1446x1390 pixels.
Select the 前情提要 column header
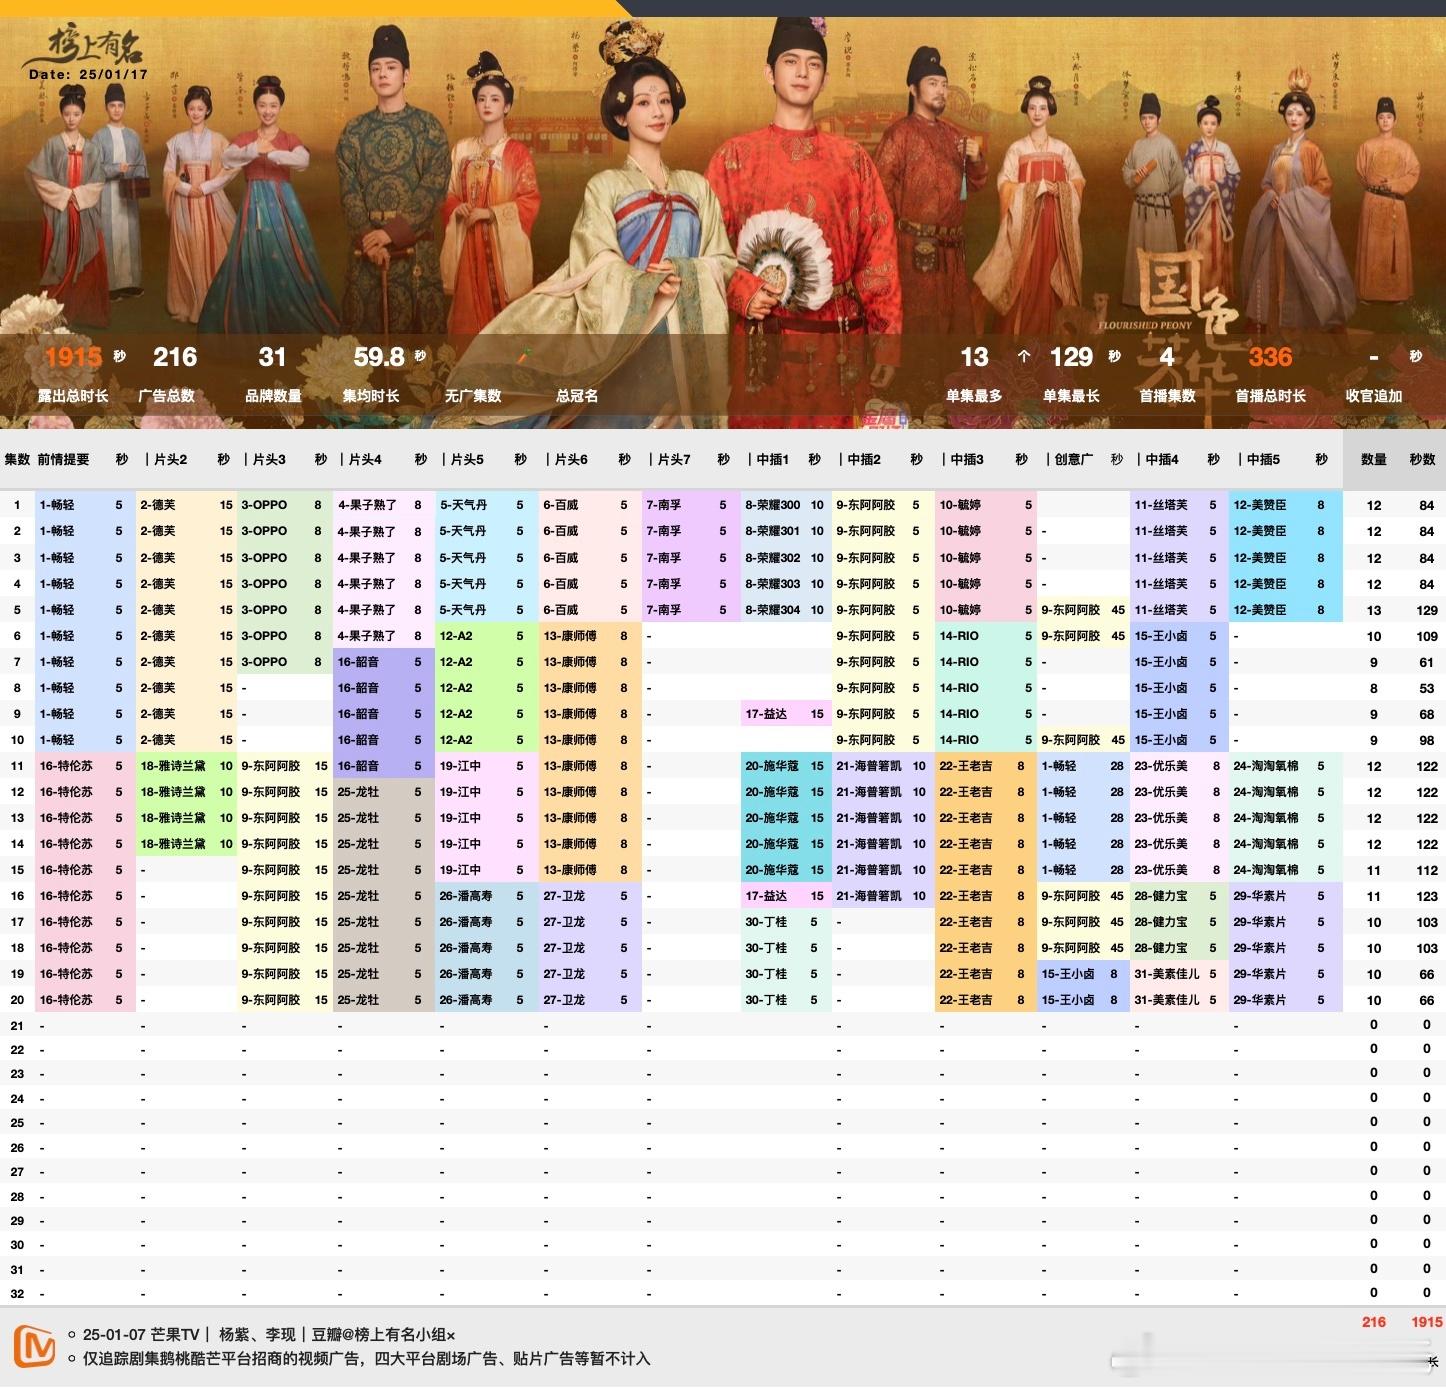[x=64, y=459]
